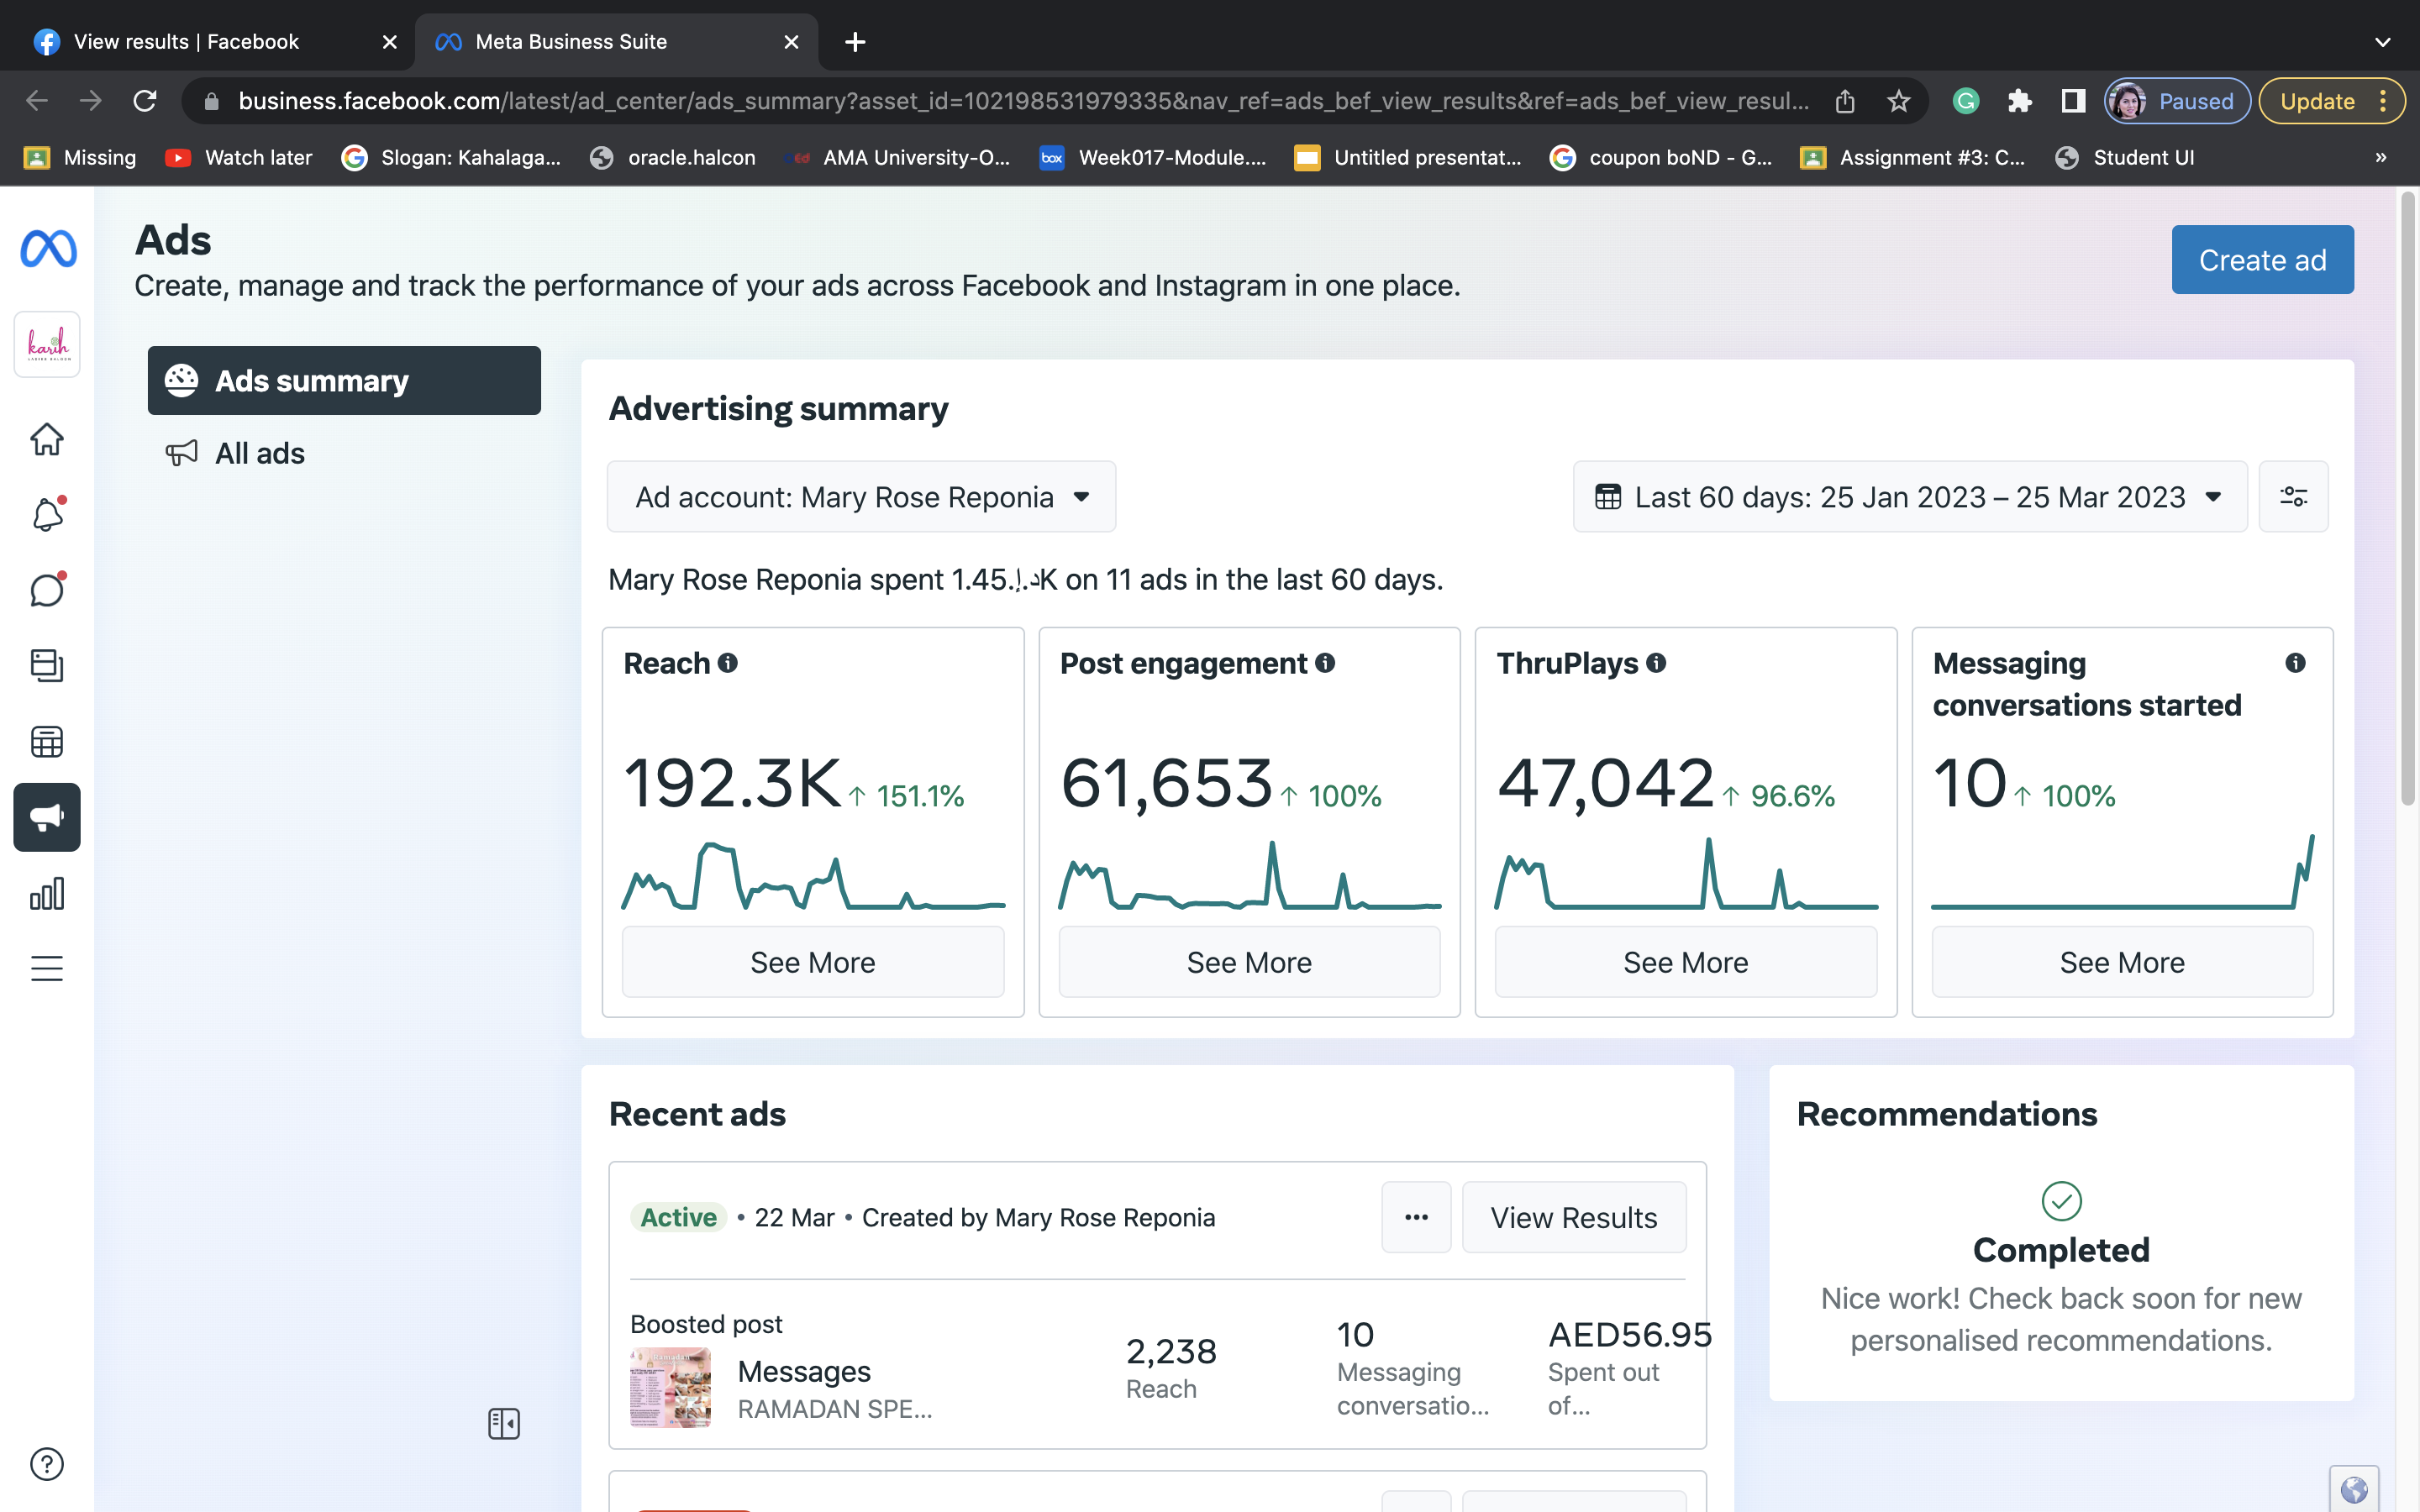
Task: Select Ads summary in left menu
Action: tap(344, 381)
